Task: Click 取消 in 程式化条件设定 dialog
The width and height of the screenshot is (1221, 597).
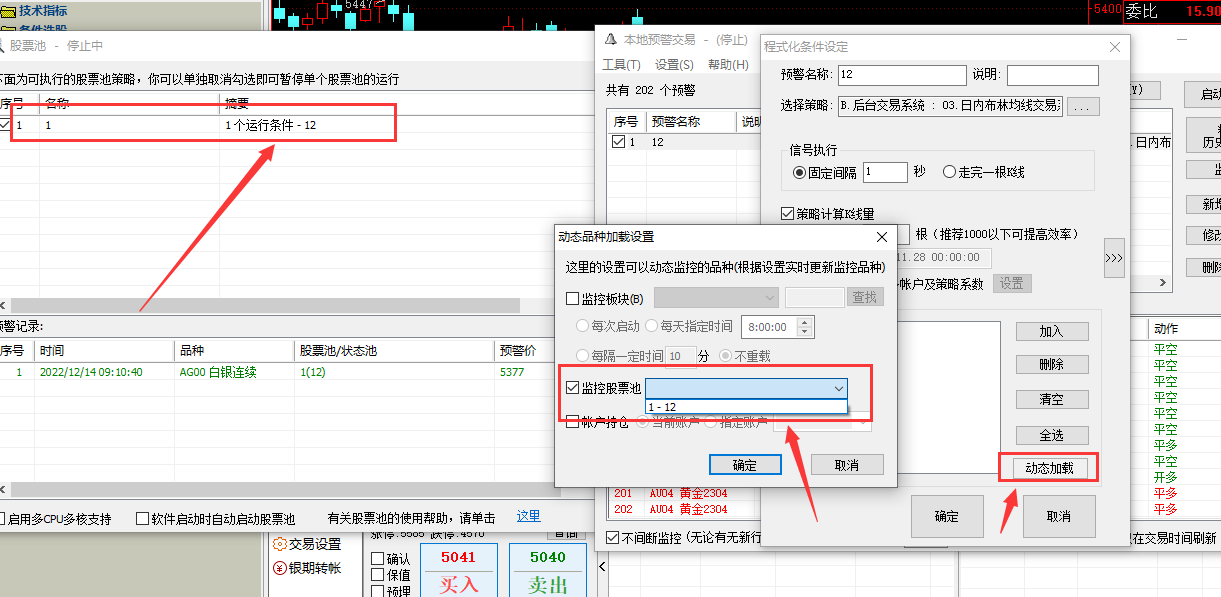Action: [x=1059, y=517]
